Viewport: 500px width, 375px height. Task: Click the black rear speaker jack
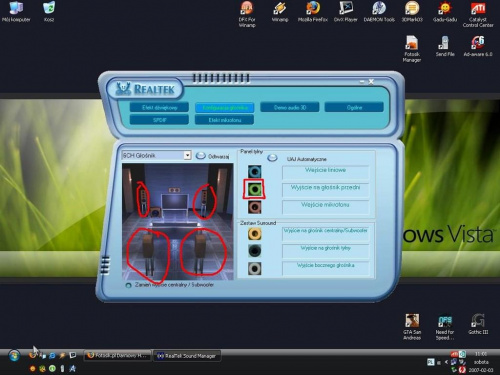(255, 251)
